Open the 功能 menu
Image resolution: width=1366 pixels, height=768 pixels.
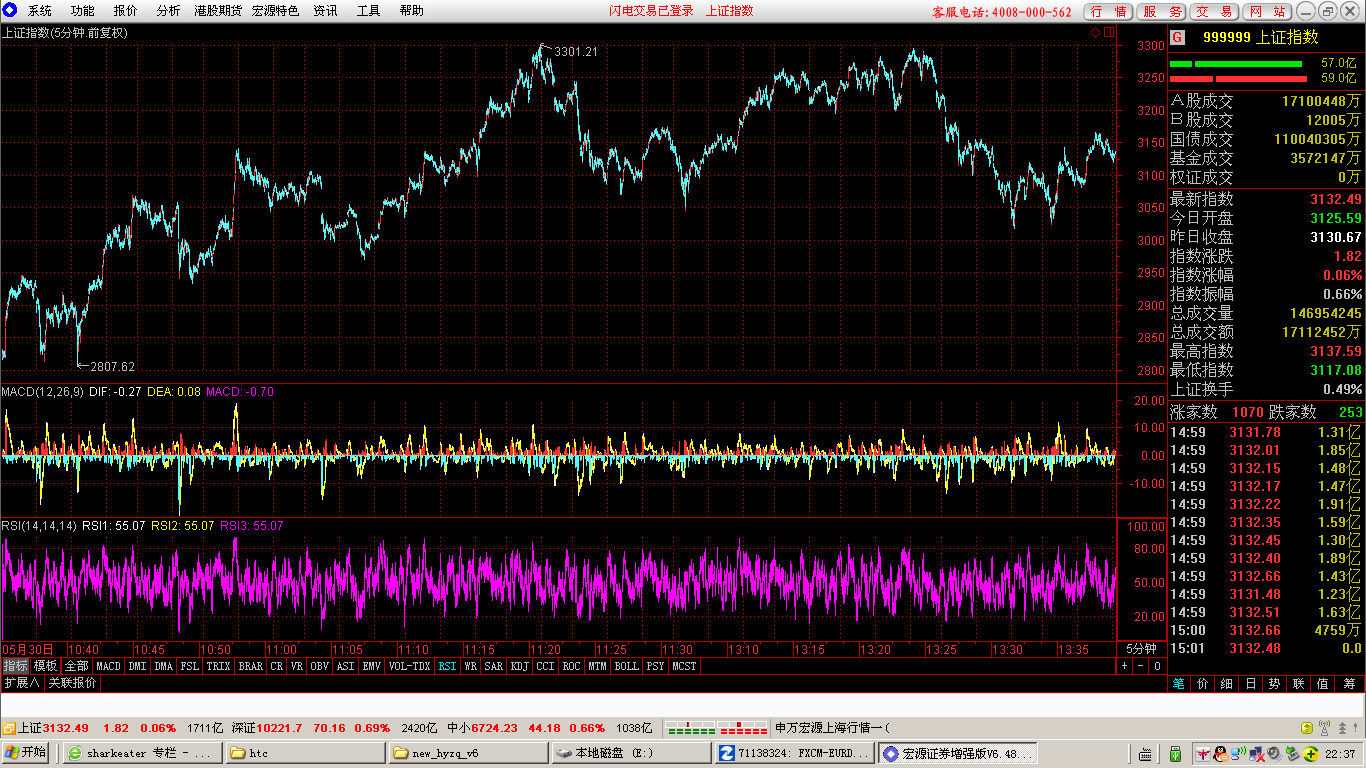tap(83, 11)
